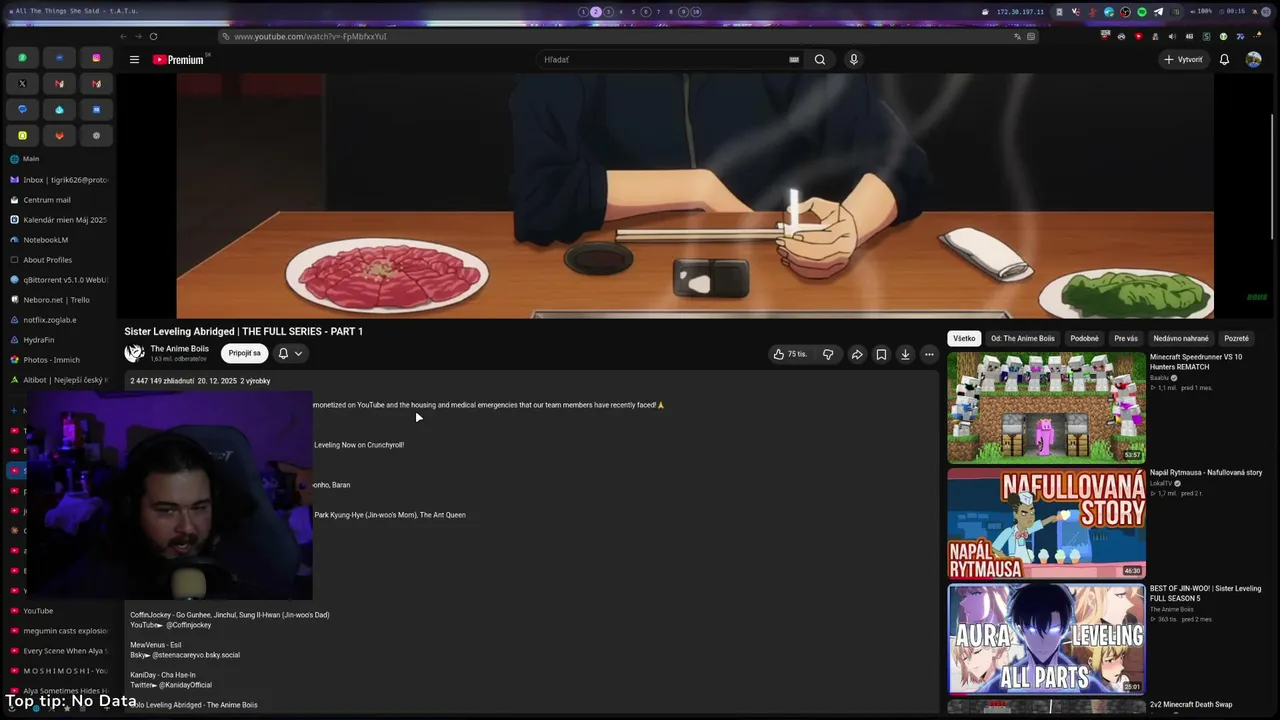1280x720 pixels.
Task: Start voice search with the microphone
Action: pos(854,60)
